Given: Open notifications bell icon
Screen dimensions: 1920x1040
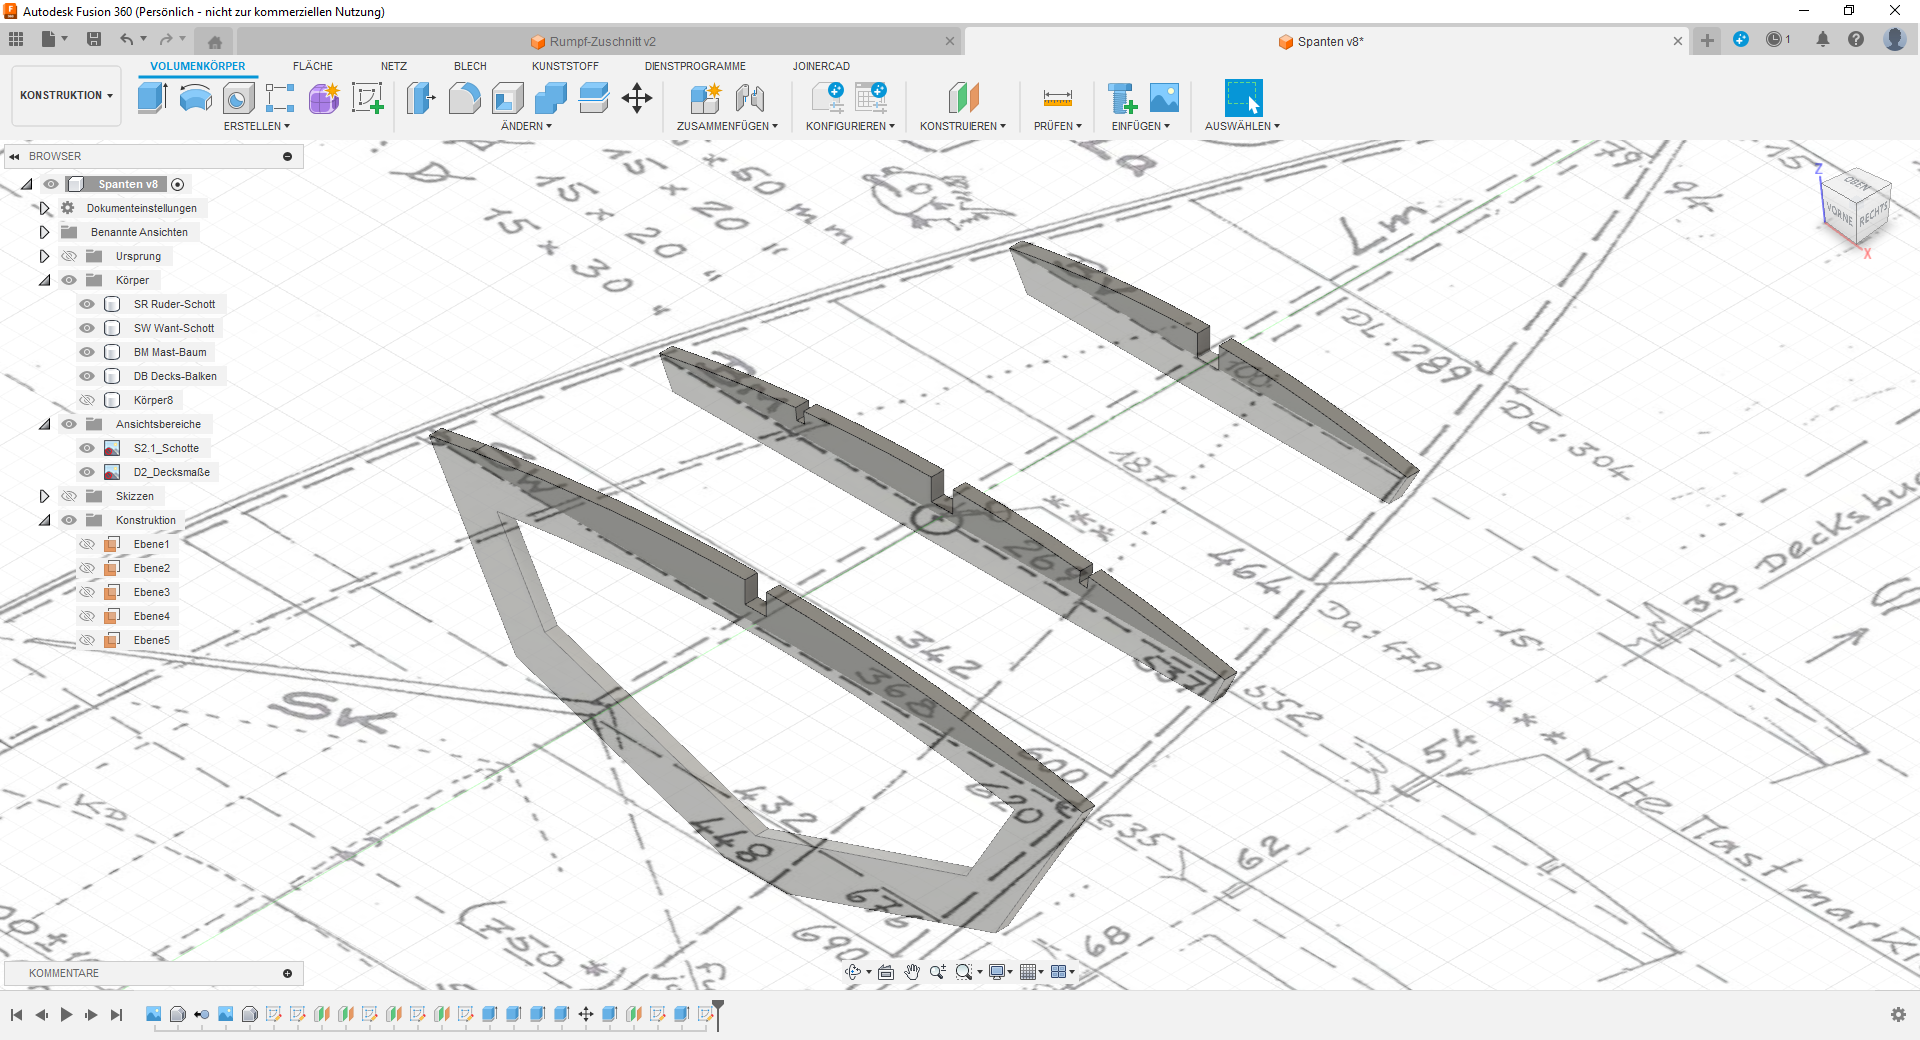Looking at the screenshot, I should coord(1823,39).
